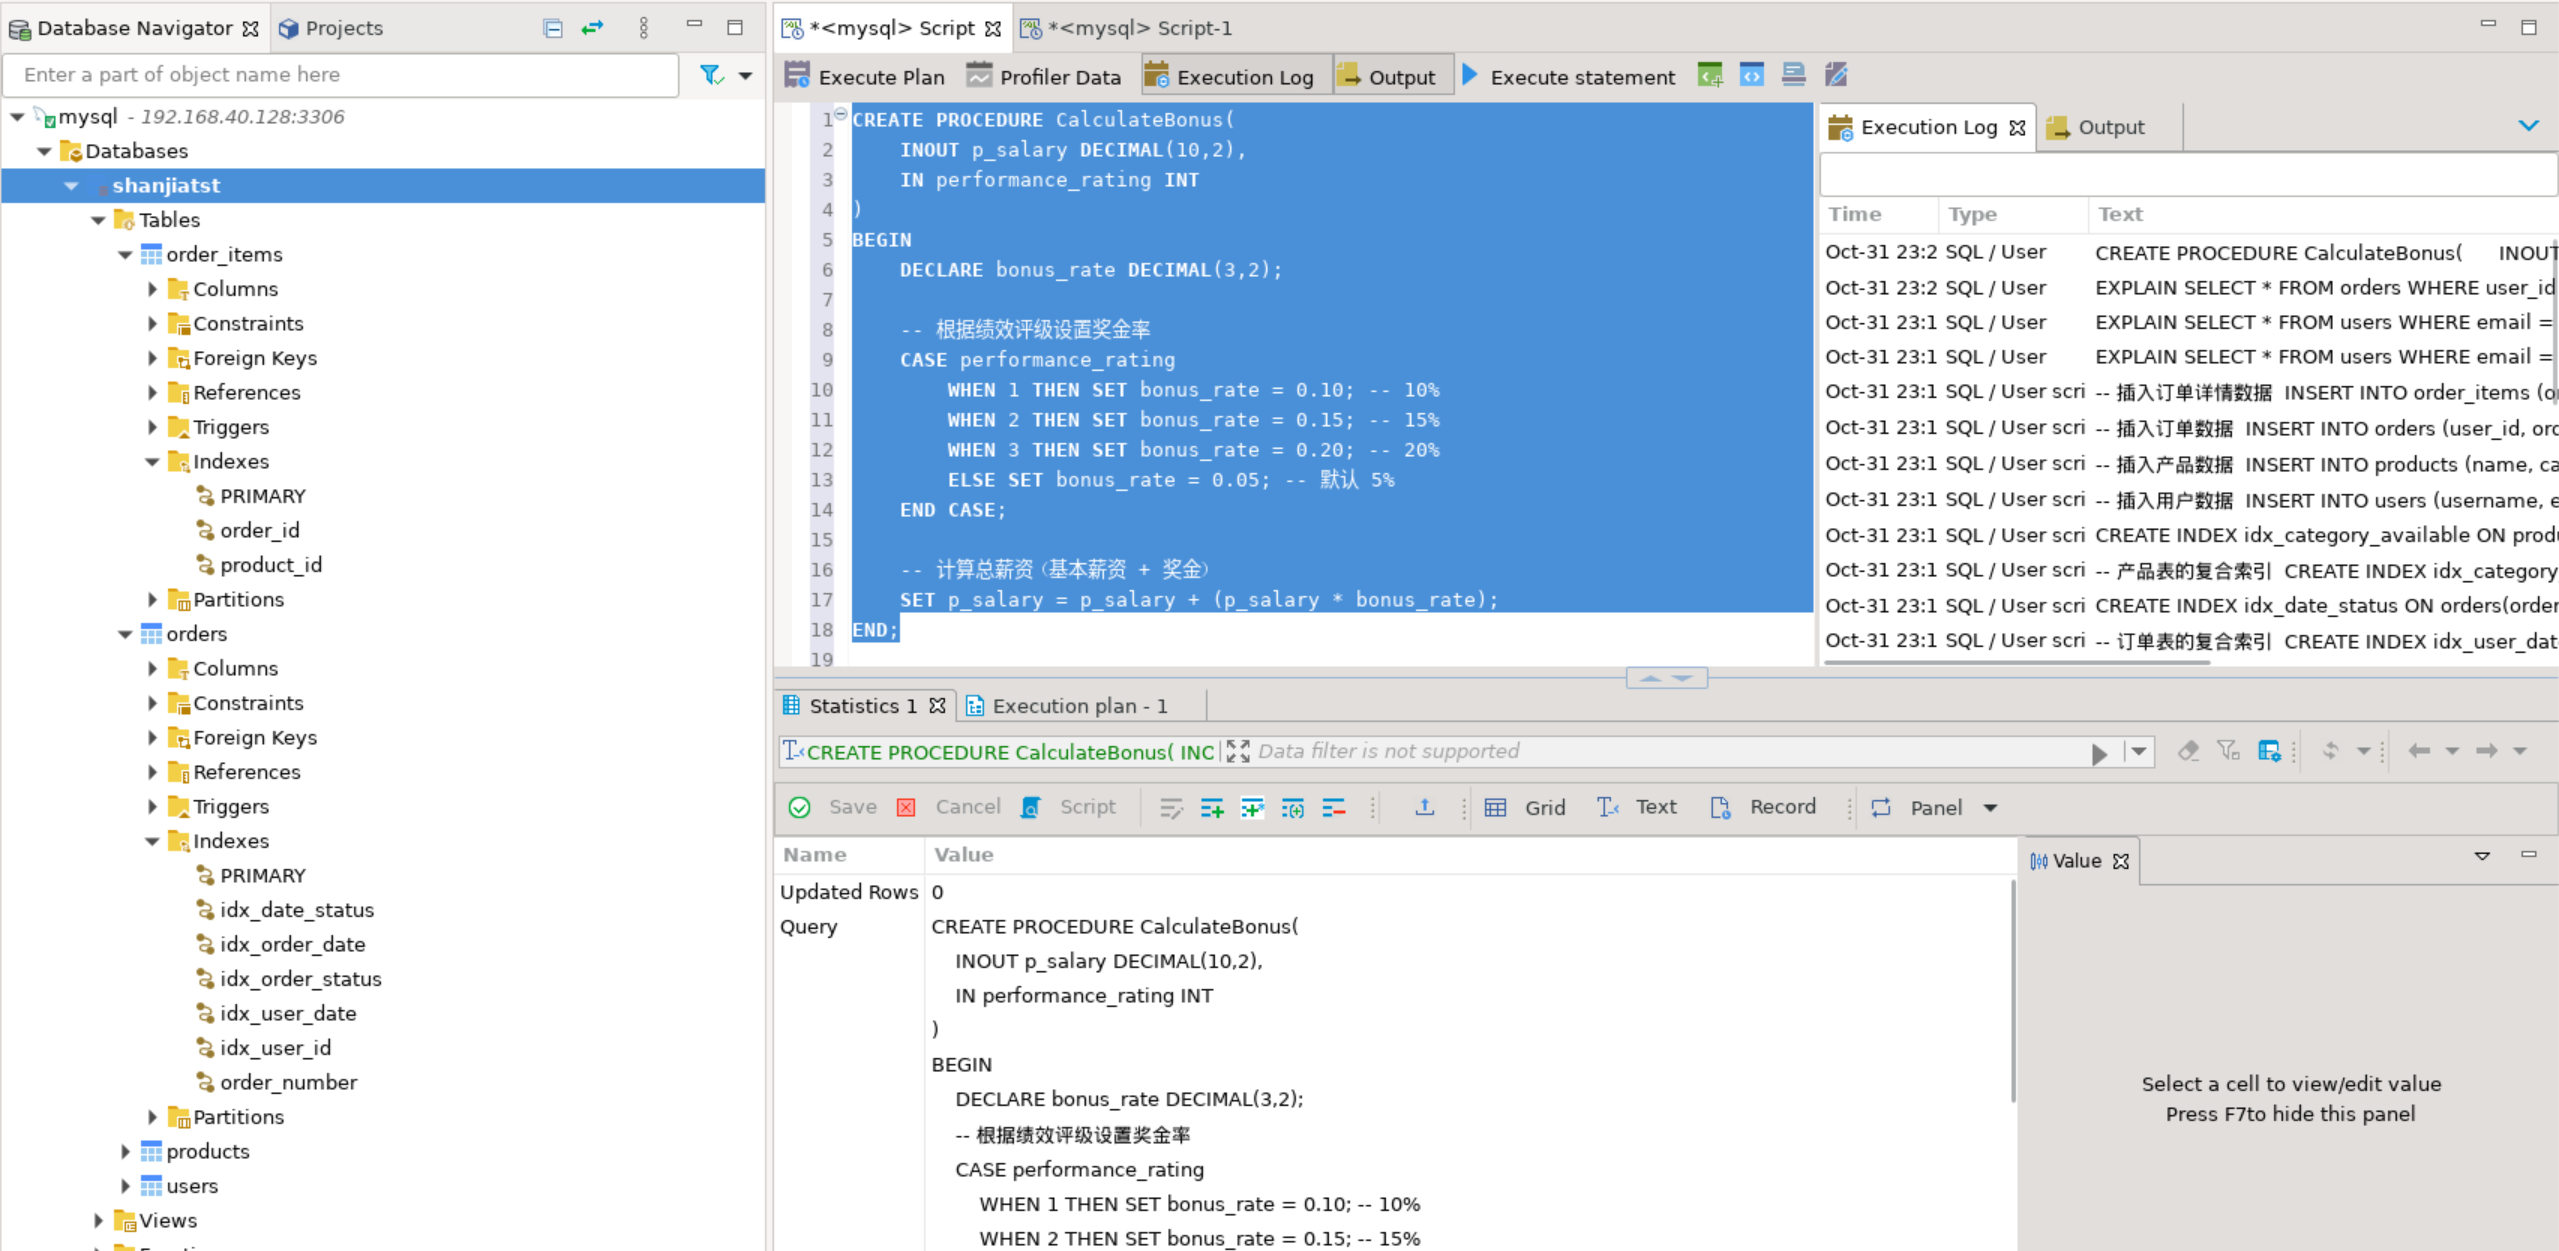2559x1251 pixels.
Task: Click Execute statement play icon
Action: click(1469, 75)
